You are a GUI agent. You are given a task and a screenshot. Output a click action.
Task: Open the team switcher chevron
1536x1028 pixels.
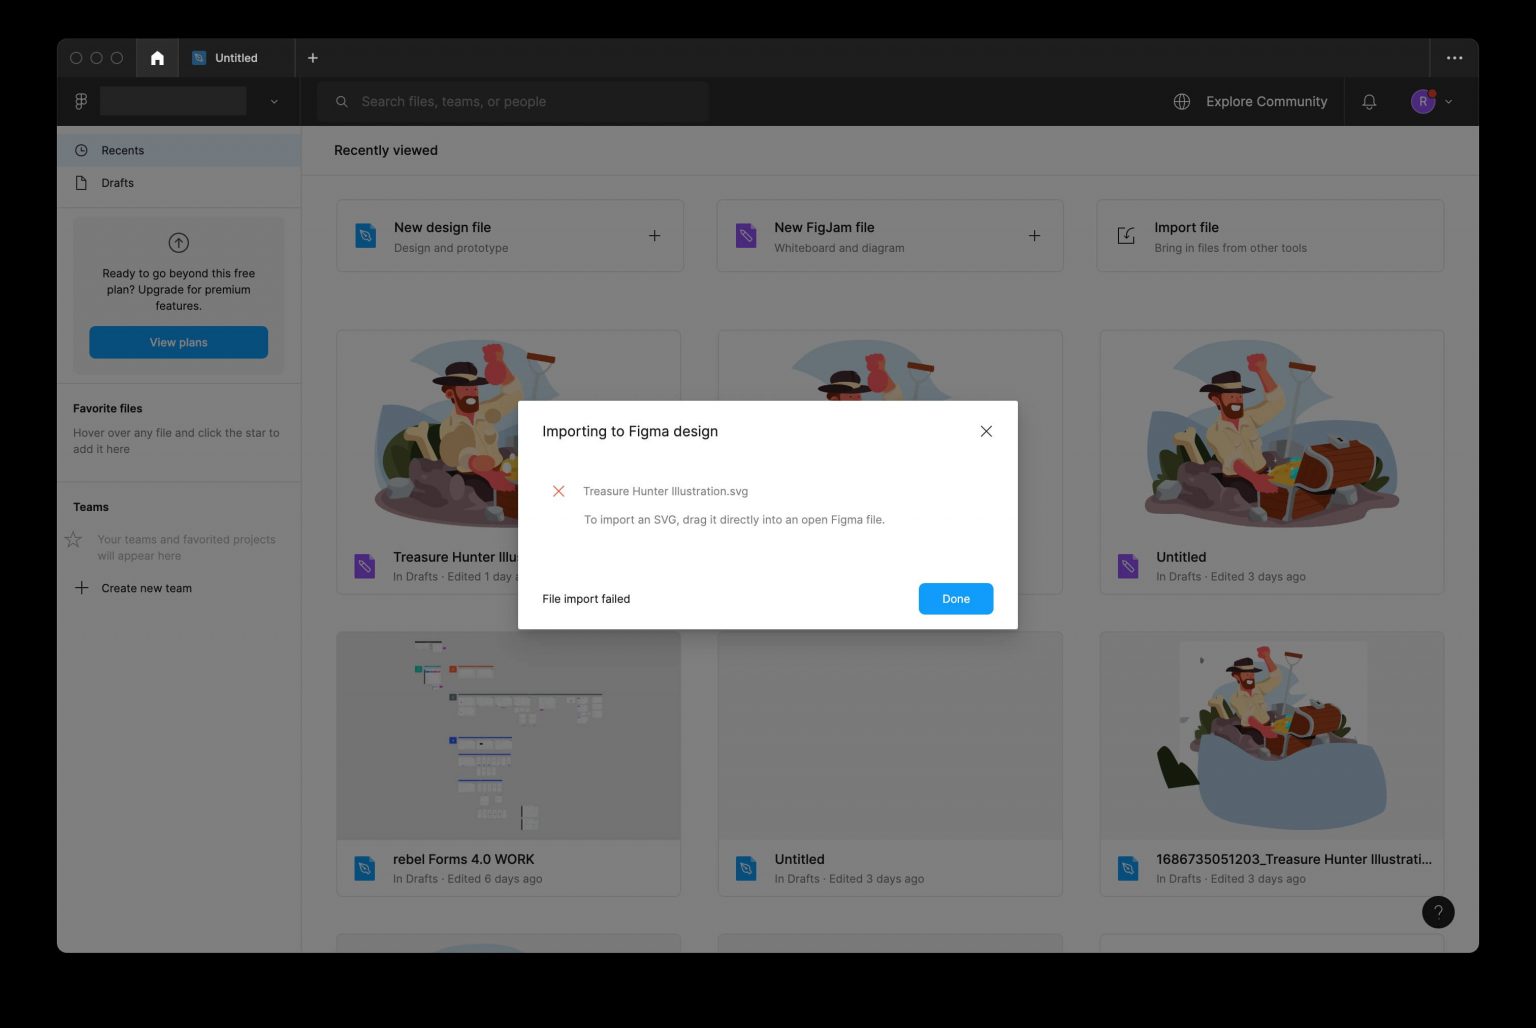274,101
